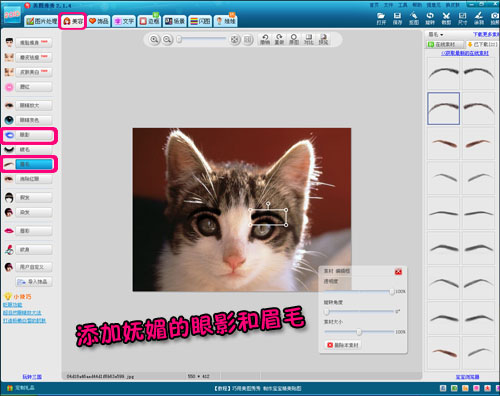Click the red lips lip-gloss icon
The image size is (500, 396).
tap(9, 231)
